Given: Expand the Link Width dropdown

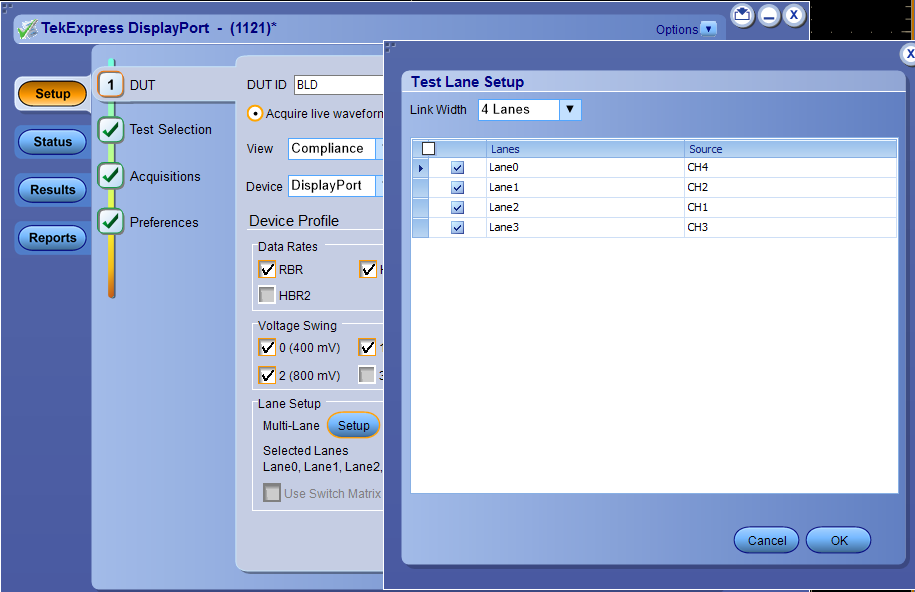Looking at the screenshot, I should 569,109.
